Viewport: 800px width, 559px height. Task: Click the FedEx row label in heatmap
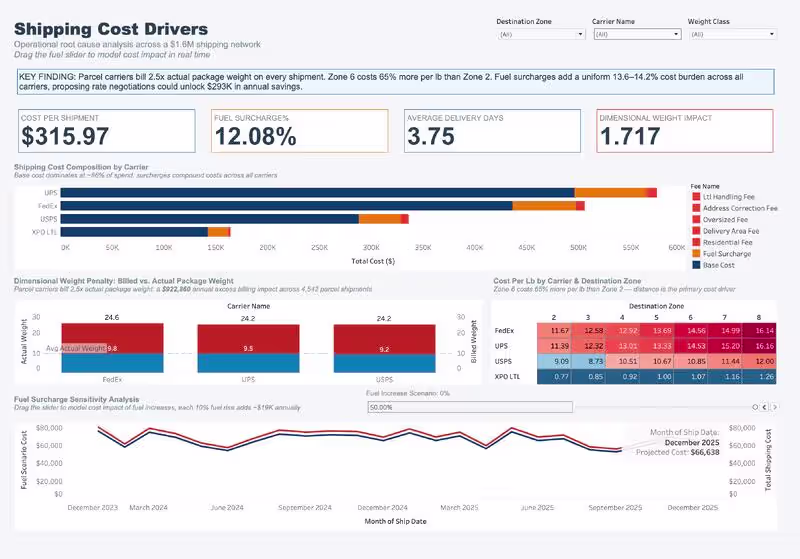pos(504,331)
